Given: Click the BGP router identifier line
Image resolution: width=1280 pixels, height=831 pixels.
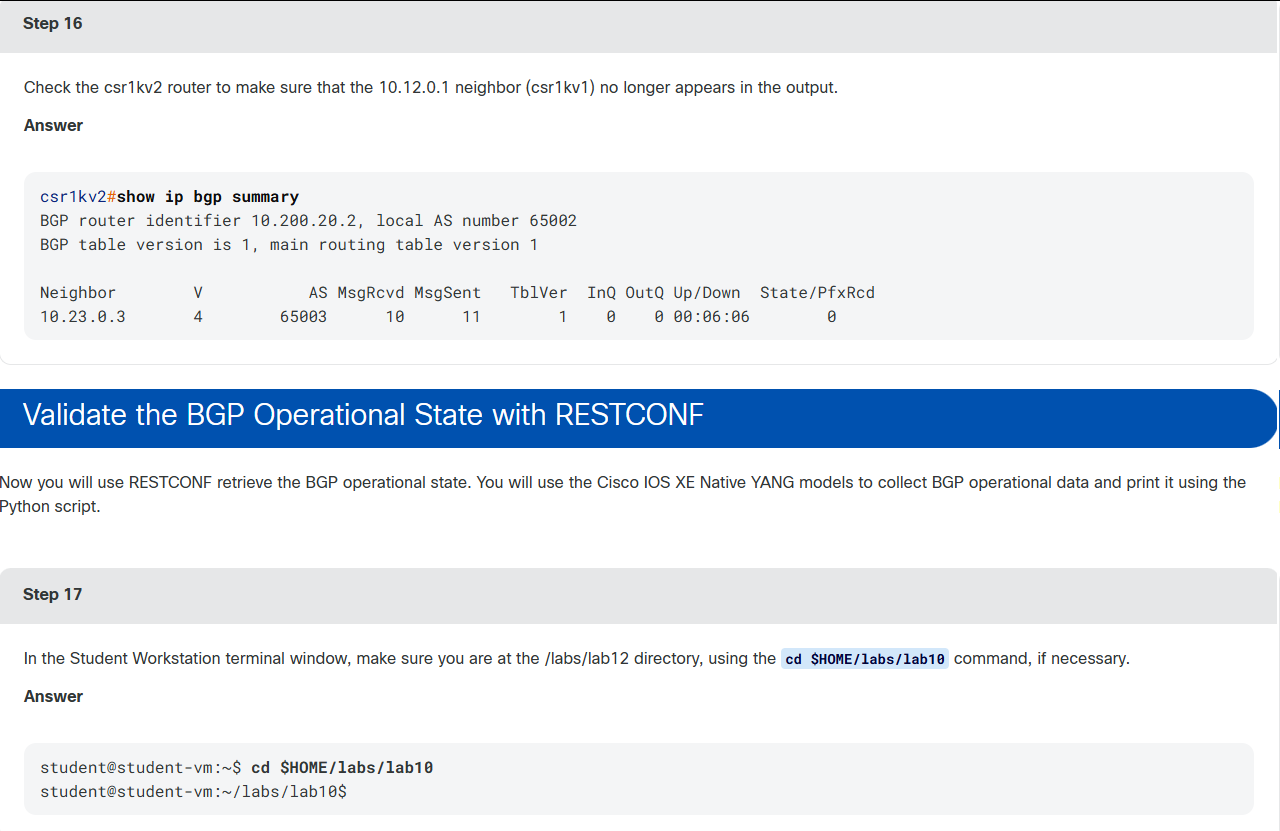Looking at the screenshot, I should point(308,221).
